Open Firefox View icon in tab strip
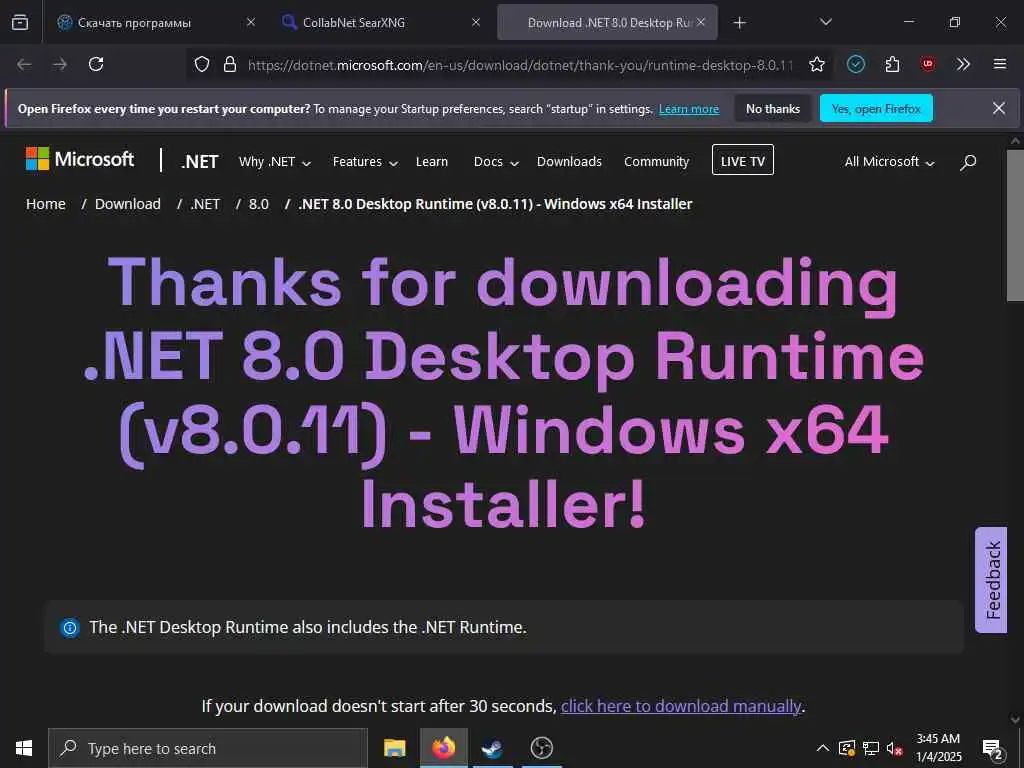Screen dimensions: 1024x768 [x=20, y=22]
